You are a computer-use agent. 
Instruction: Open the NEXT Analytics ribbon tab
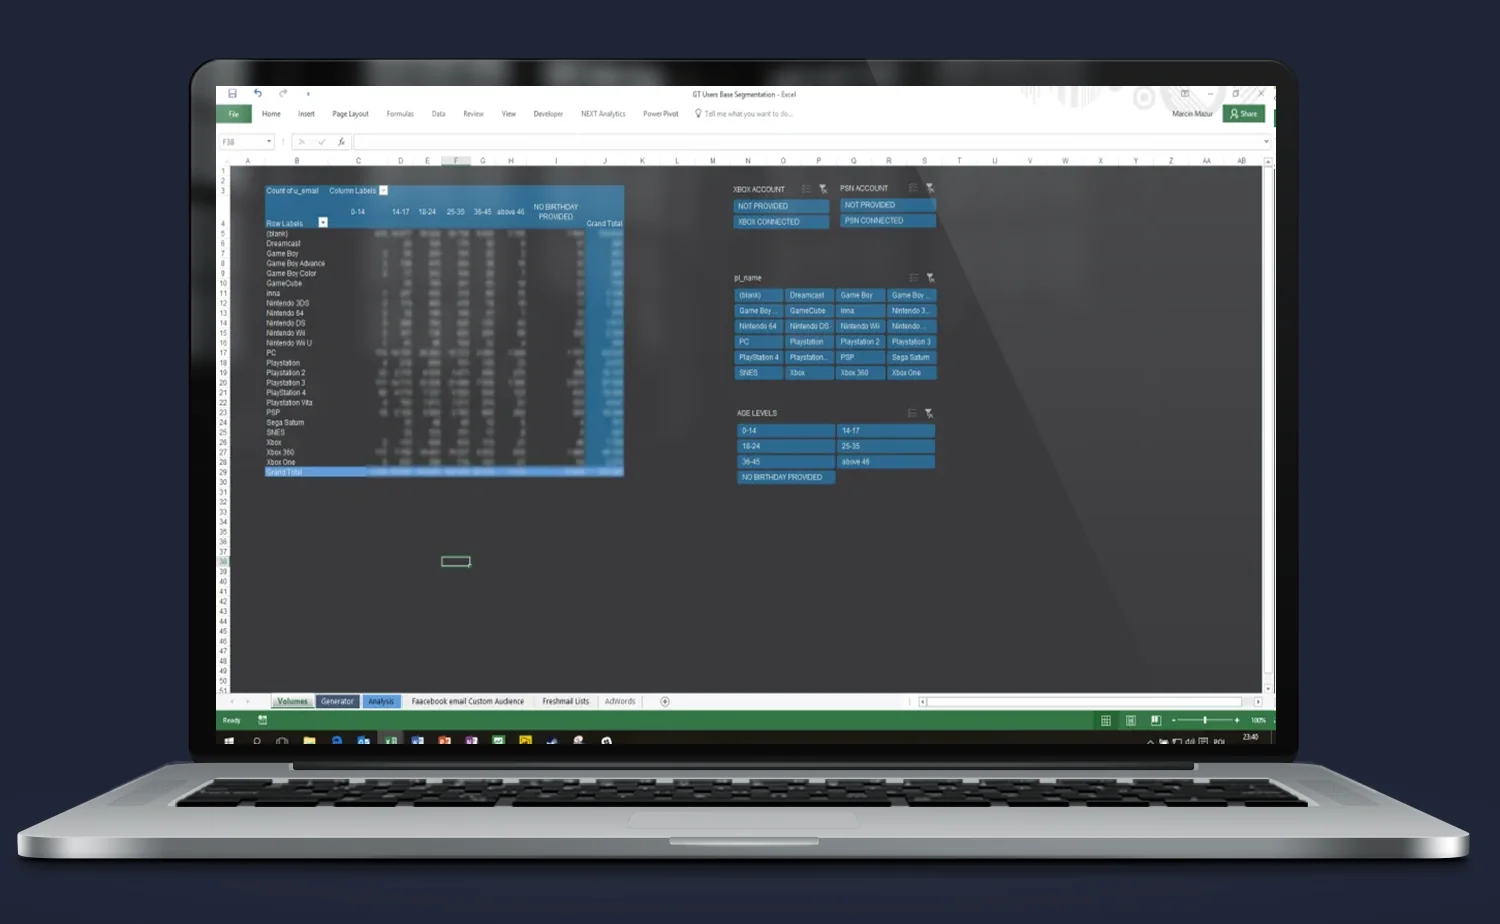(603, 114)
